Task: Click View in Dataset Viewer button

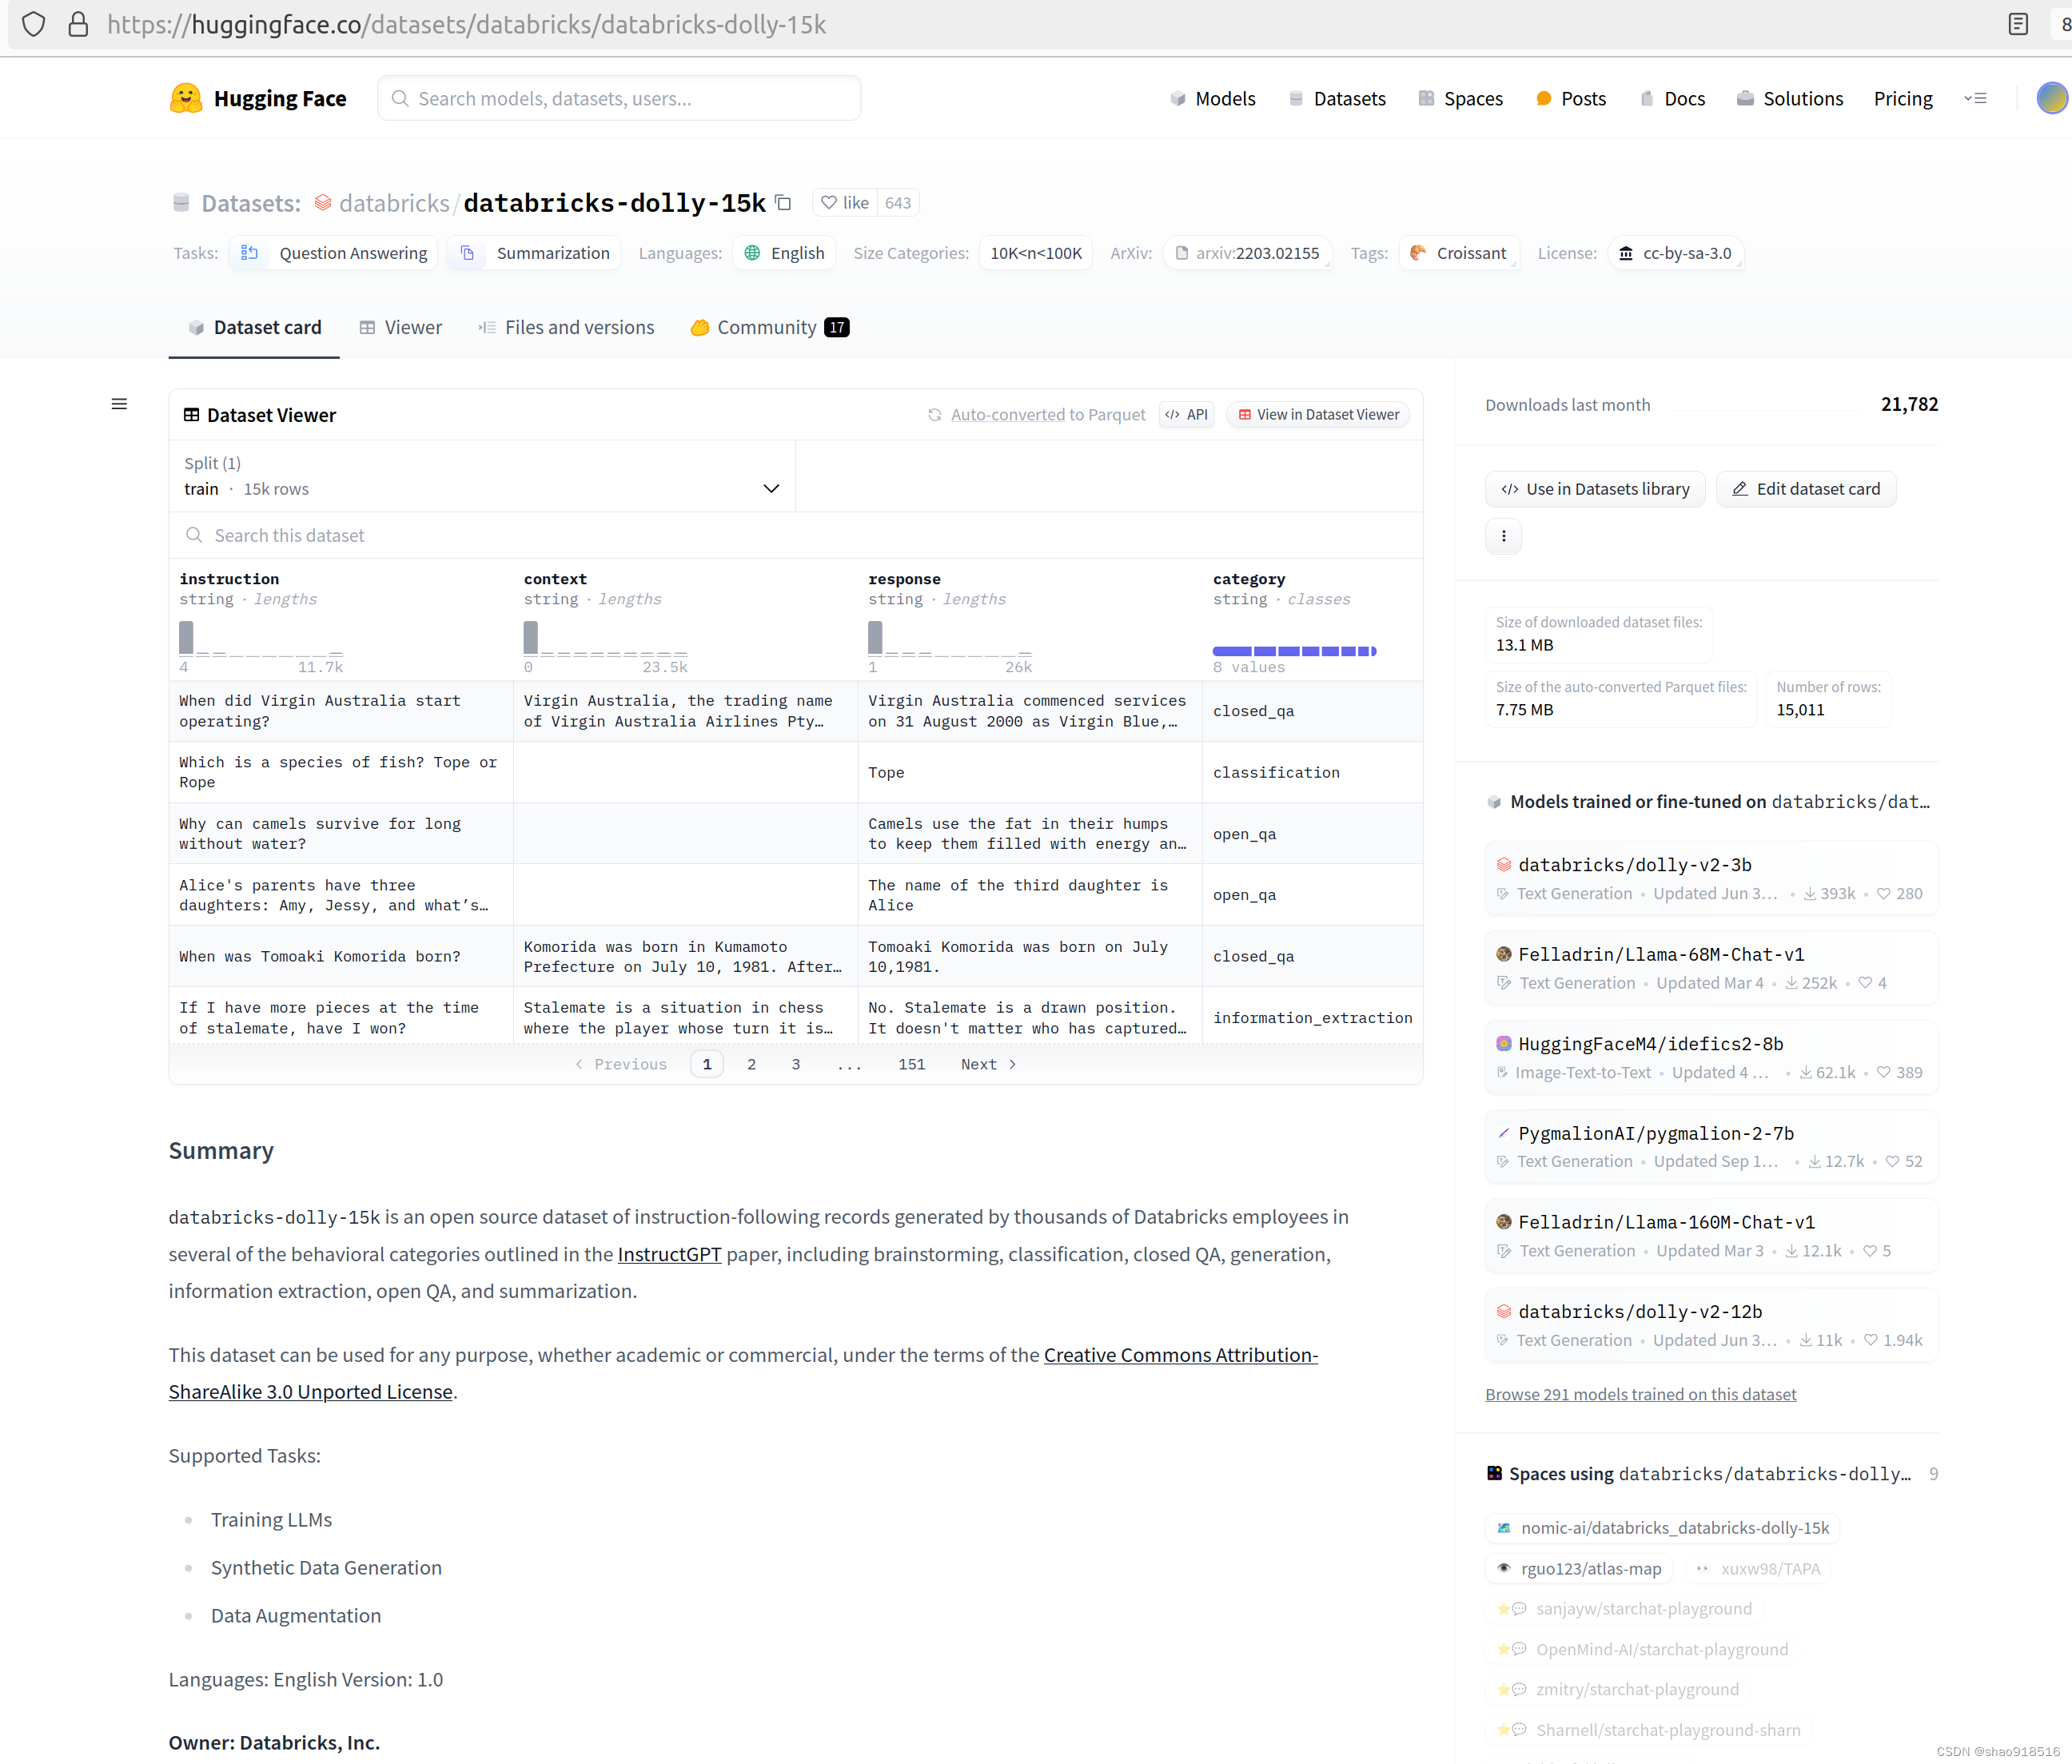Action: click(1317, 414)
